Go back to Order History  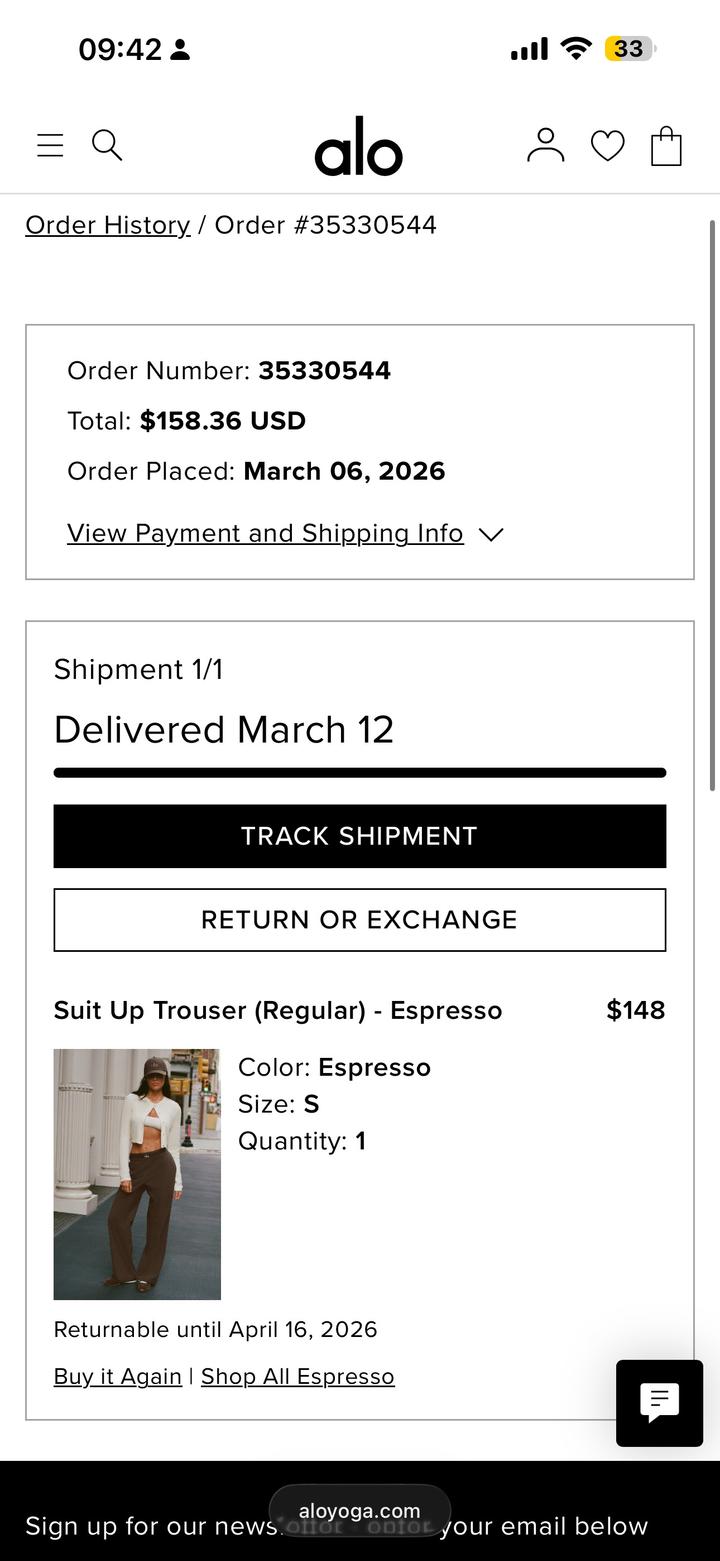pos(108,225)
